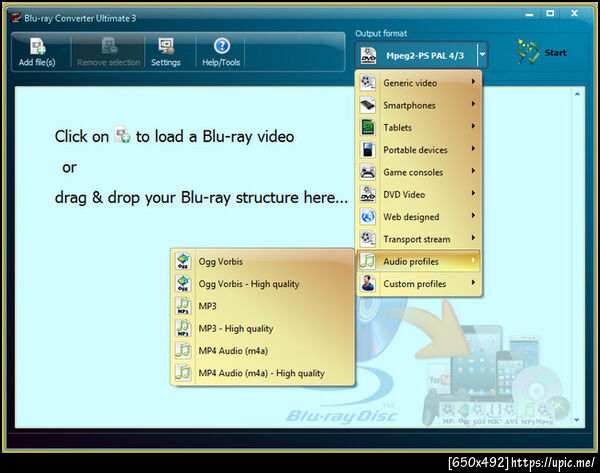Click the Remove selection icon
The width and height of the screenshot is (600, 473).
[x=109, y=46]
